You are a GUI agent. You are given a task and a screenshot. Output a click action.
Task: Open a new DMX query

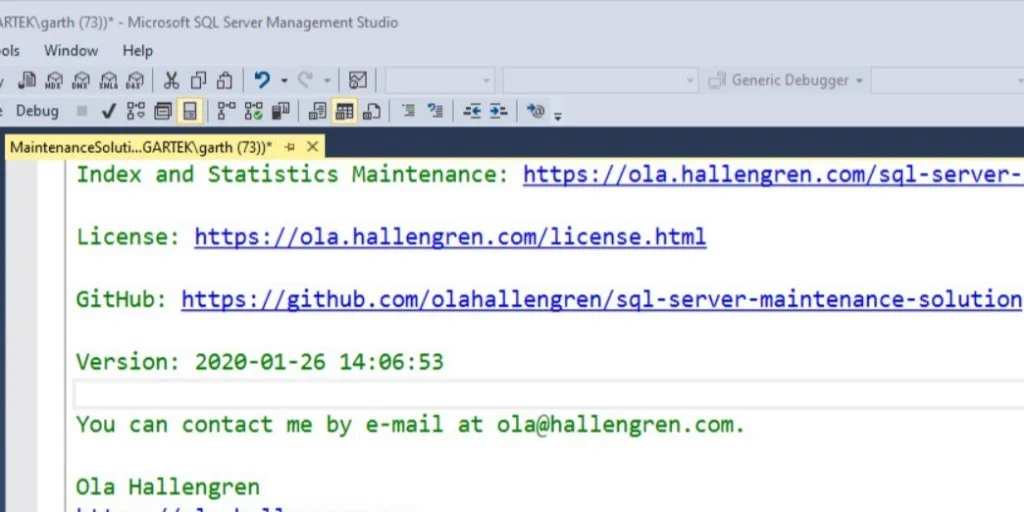(81, 80)
